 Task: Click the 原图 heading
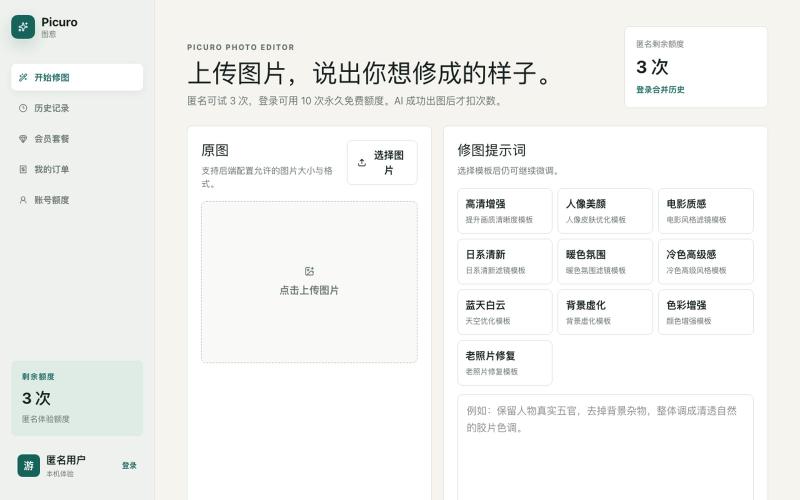215,151
